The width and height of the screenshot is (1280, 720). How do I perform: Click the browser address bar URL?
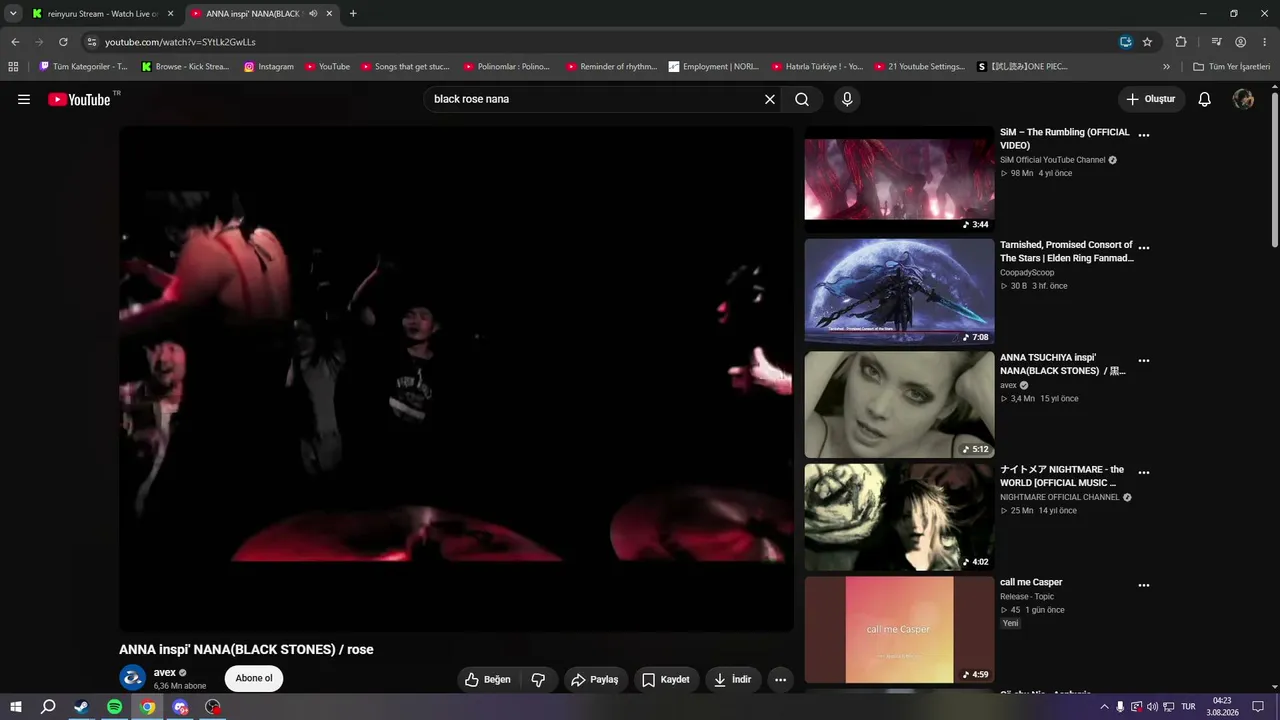point(180,42)
